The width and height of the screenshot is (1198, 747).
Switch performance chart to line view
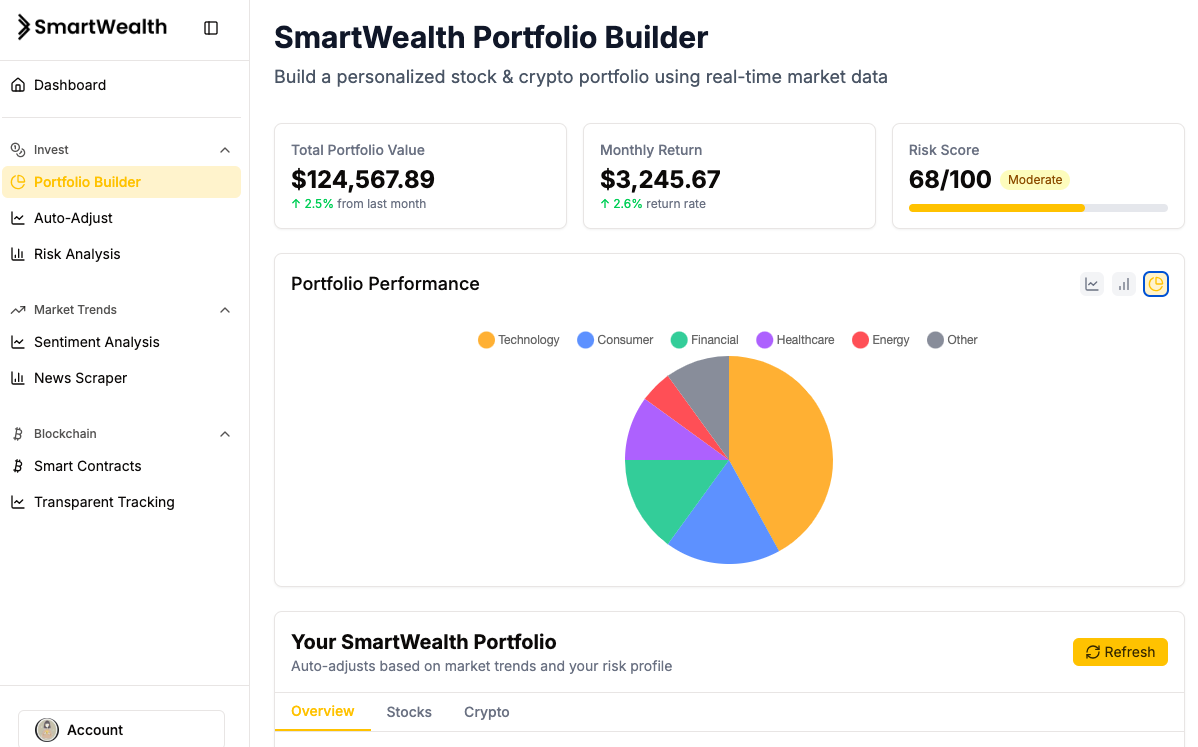[1092, 284]
